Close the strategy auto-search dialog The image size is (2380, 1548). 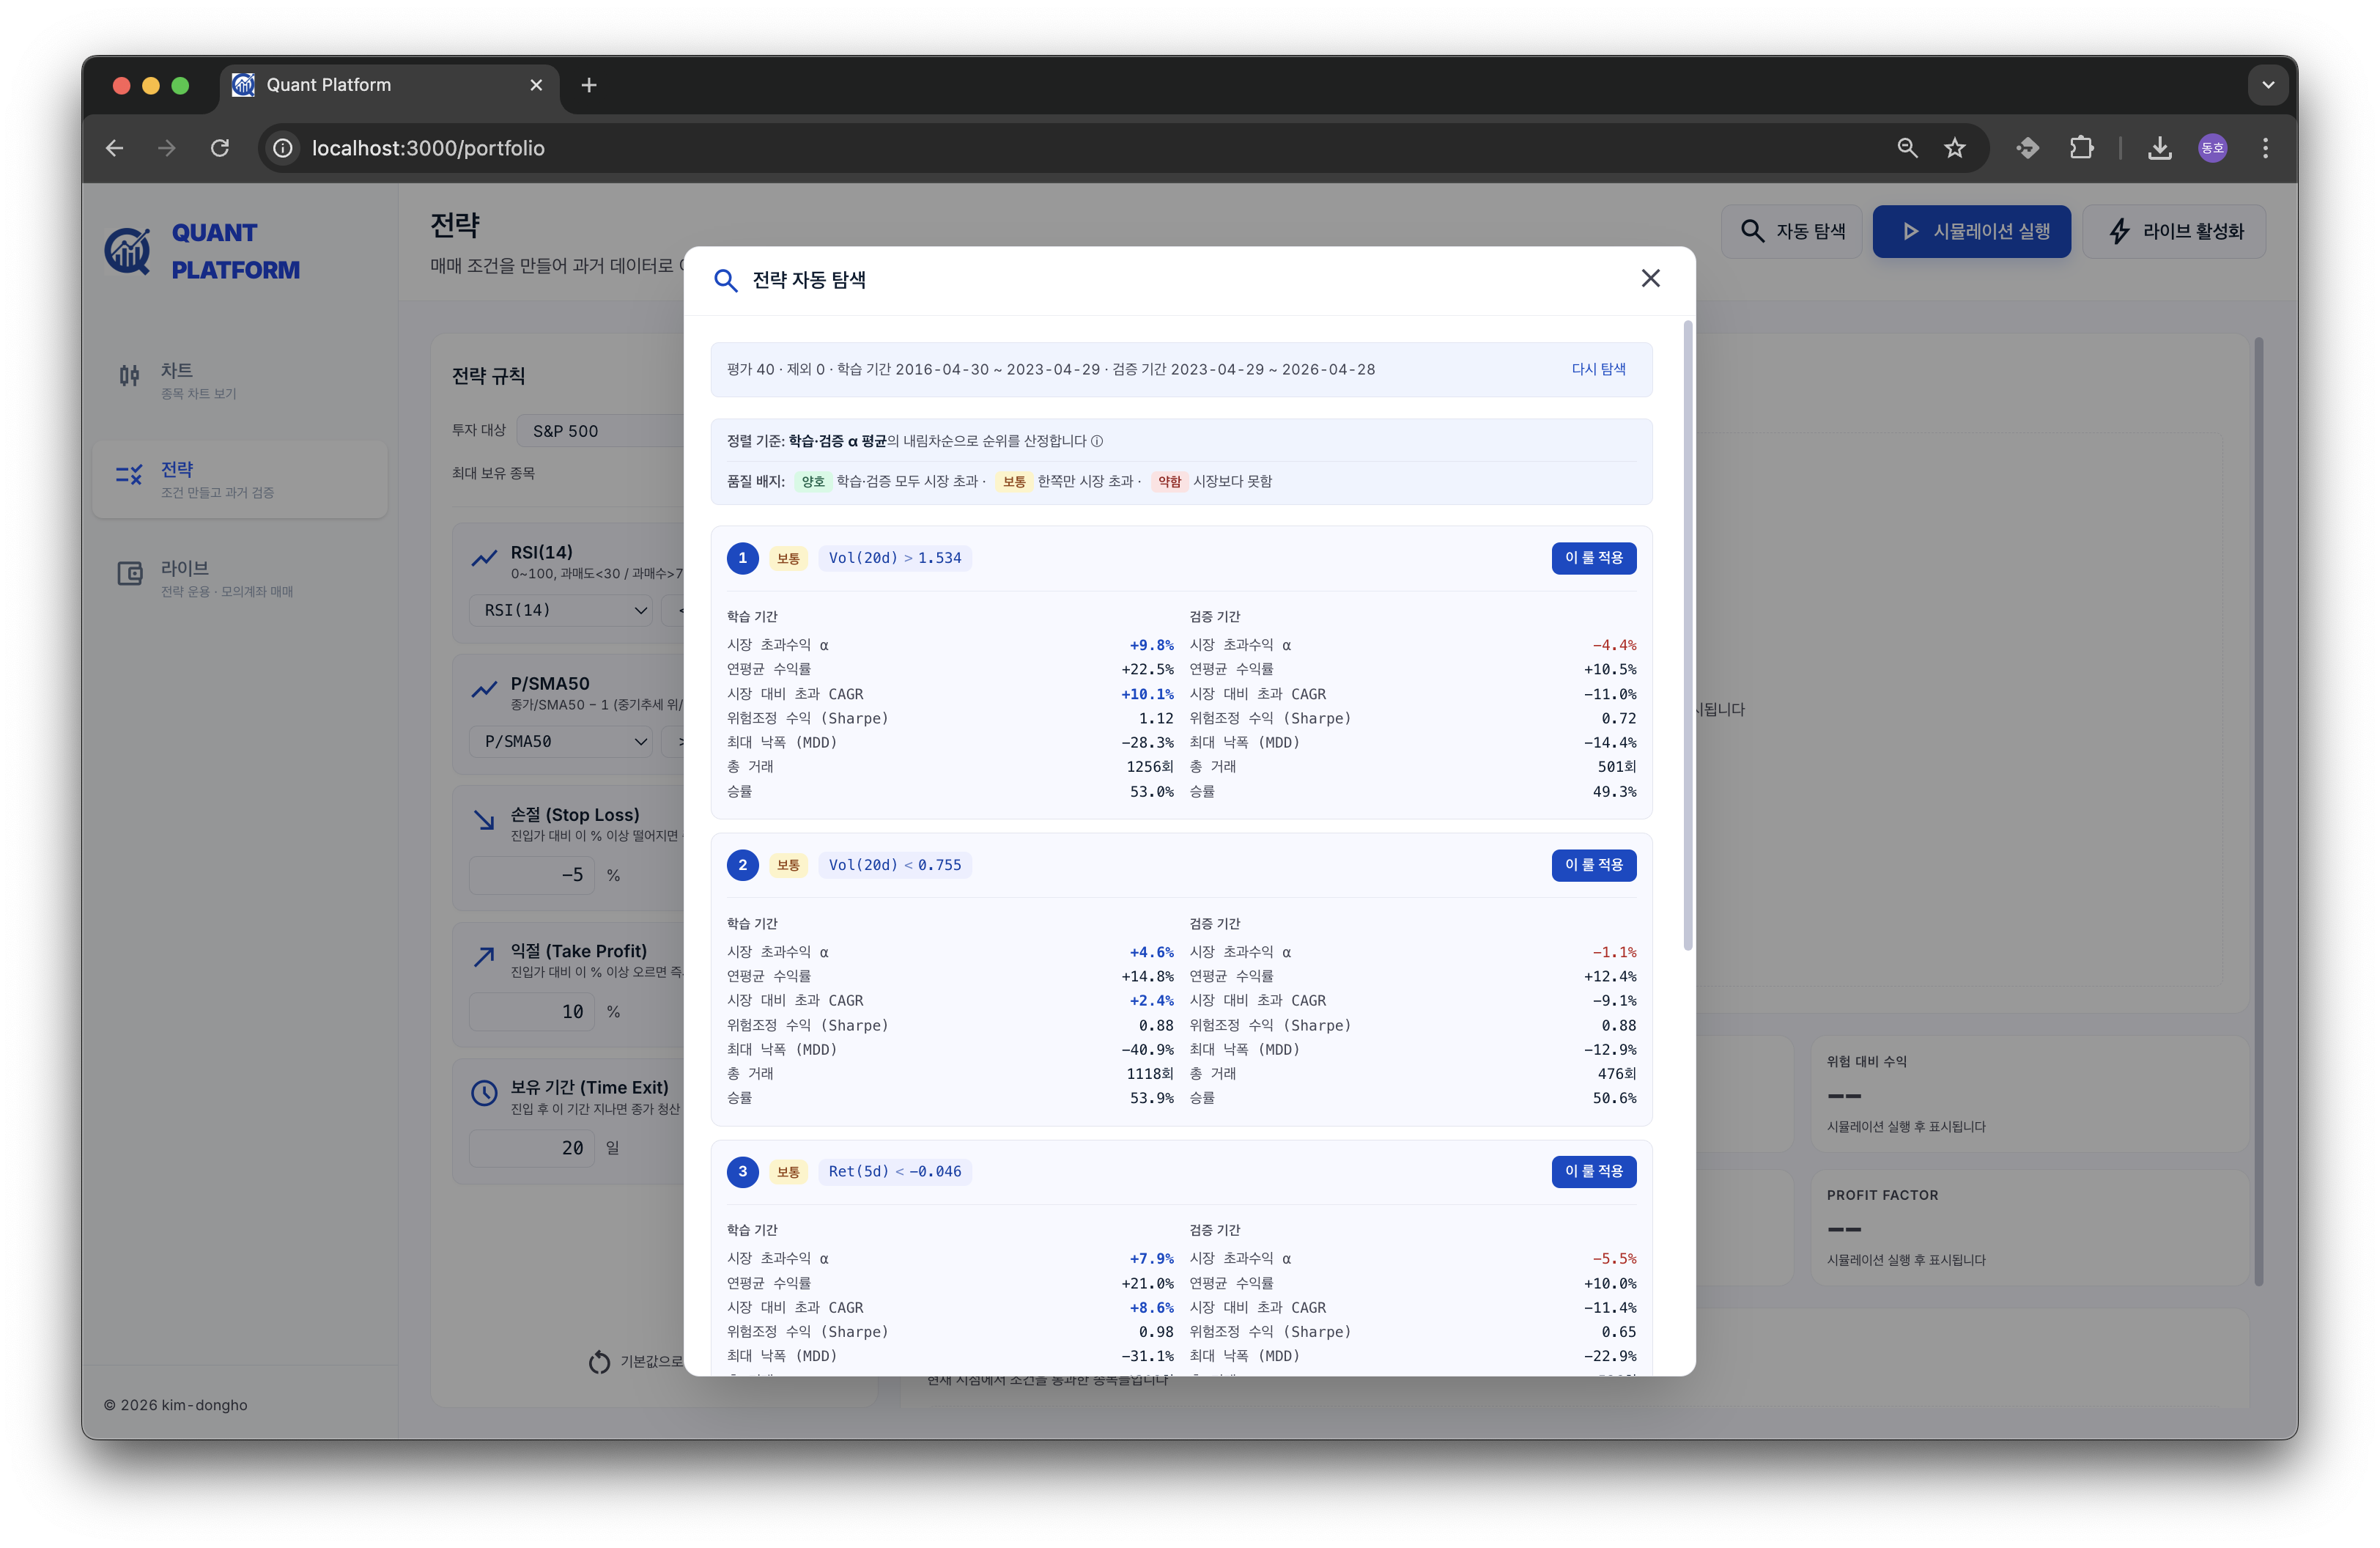[1650, 279]
